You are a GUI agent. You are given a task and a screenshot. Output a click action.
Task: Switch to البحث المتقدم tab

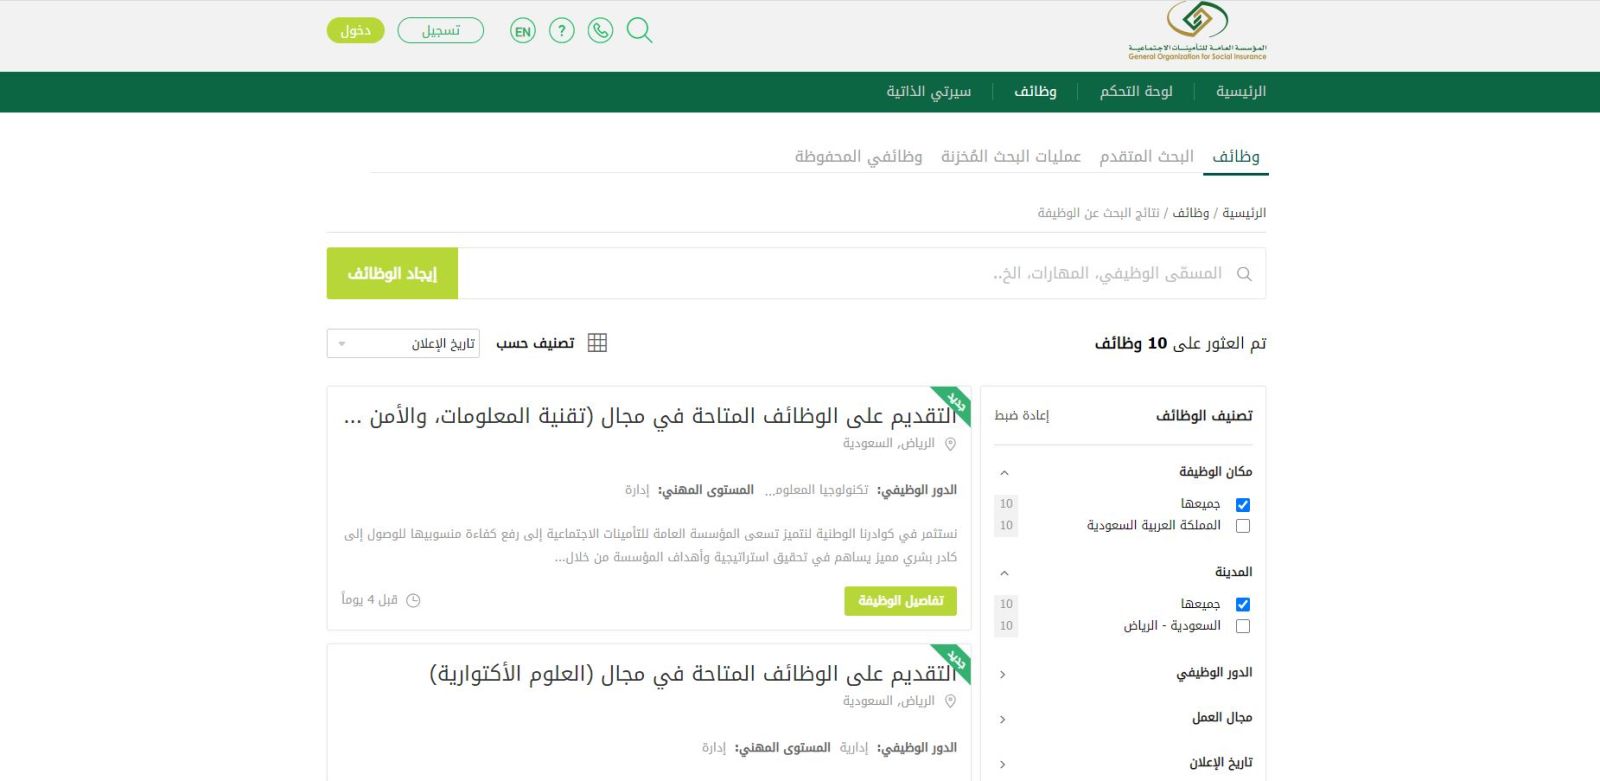point(1146,157)
